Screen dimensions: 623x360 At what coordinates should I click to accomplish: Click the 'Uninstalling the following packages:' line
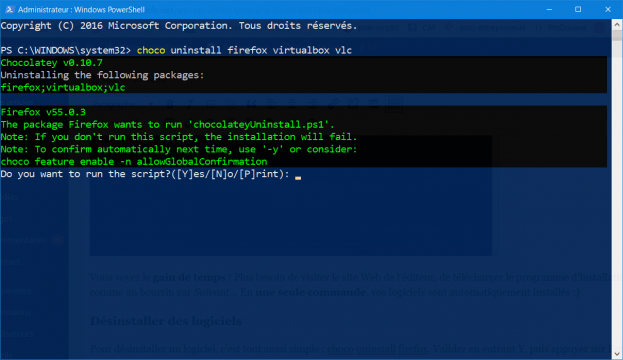[x=102, y=75]
